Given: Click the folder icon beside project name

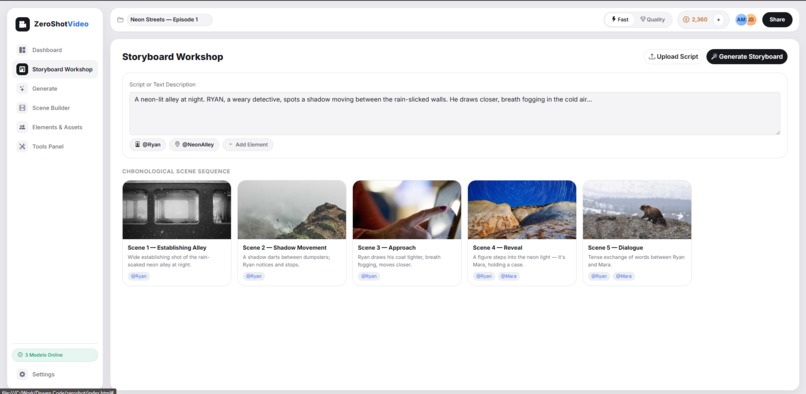Looking at the screenshot, I should click(x=120, y=20).
